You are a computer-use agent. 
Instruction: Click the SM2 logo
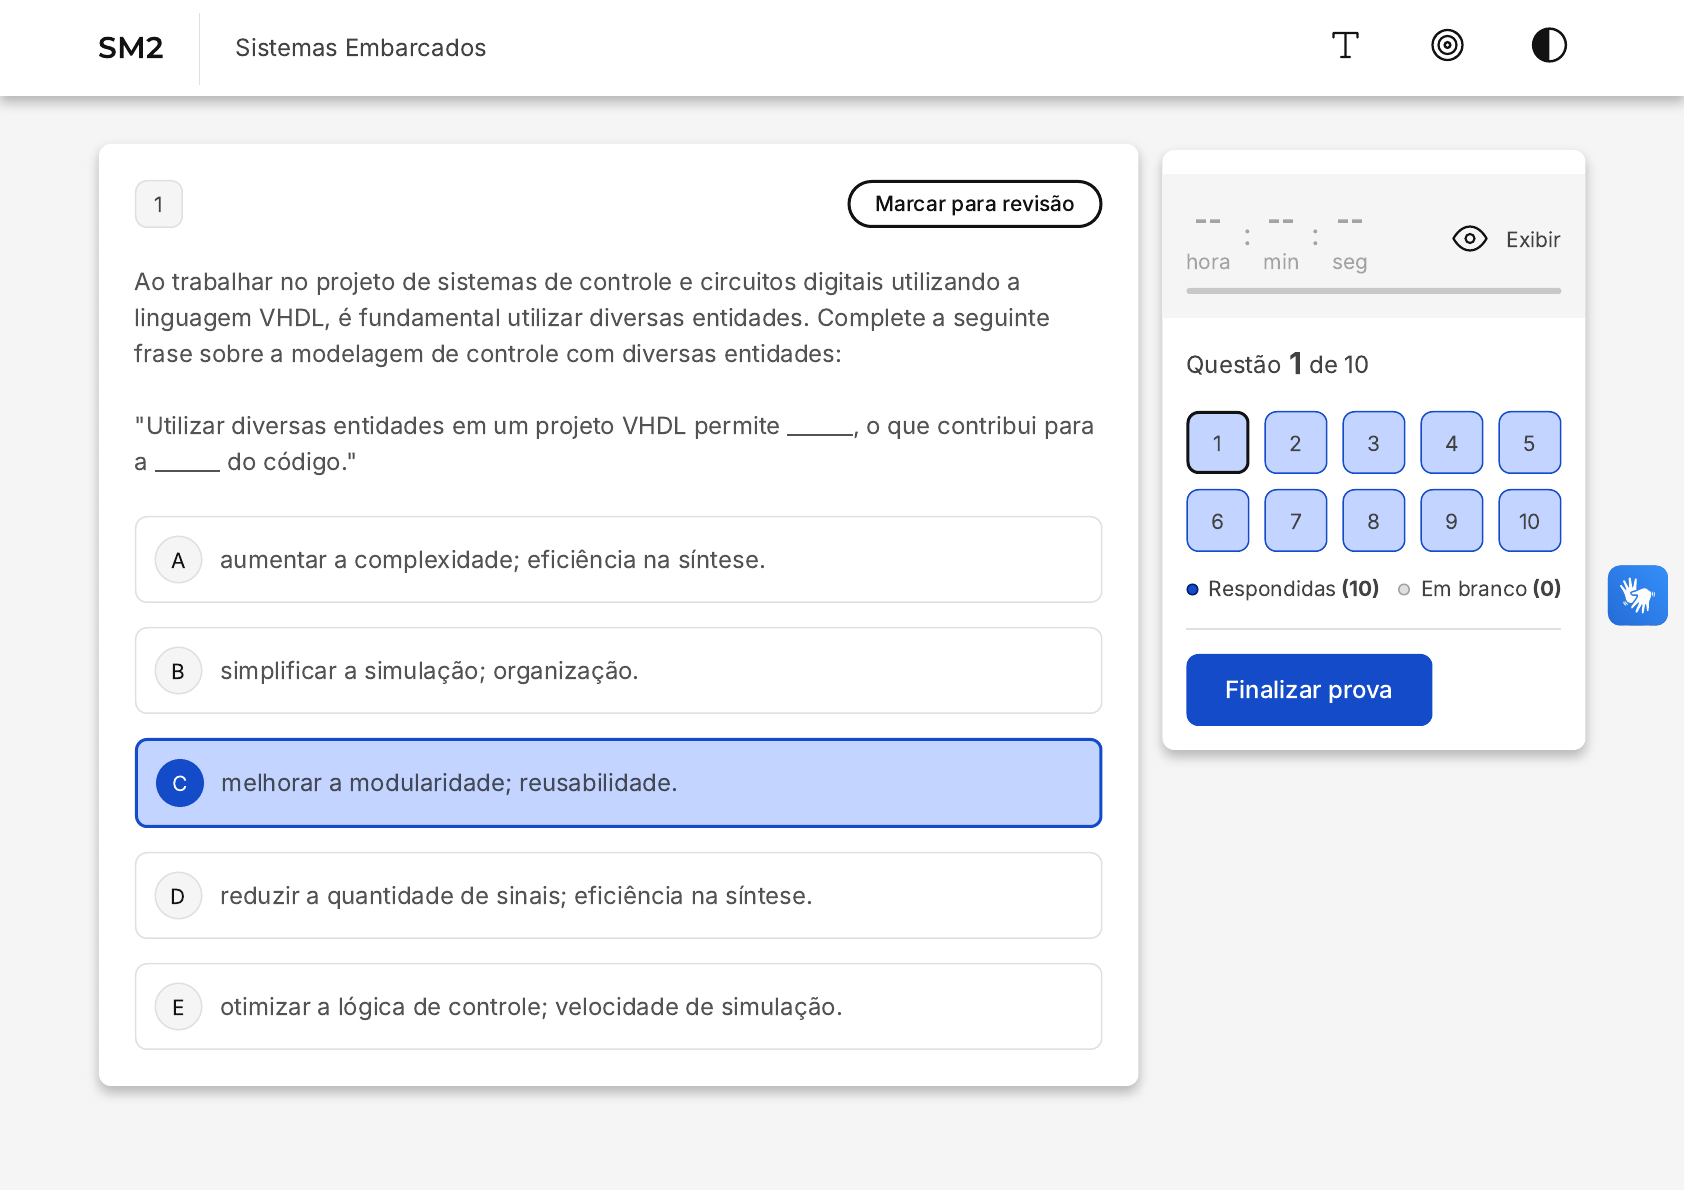click(131, 48)
